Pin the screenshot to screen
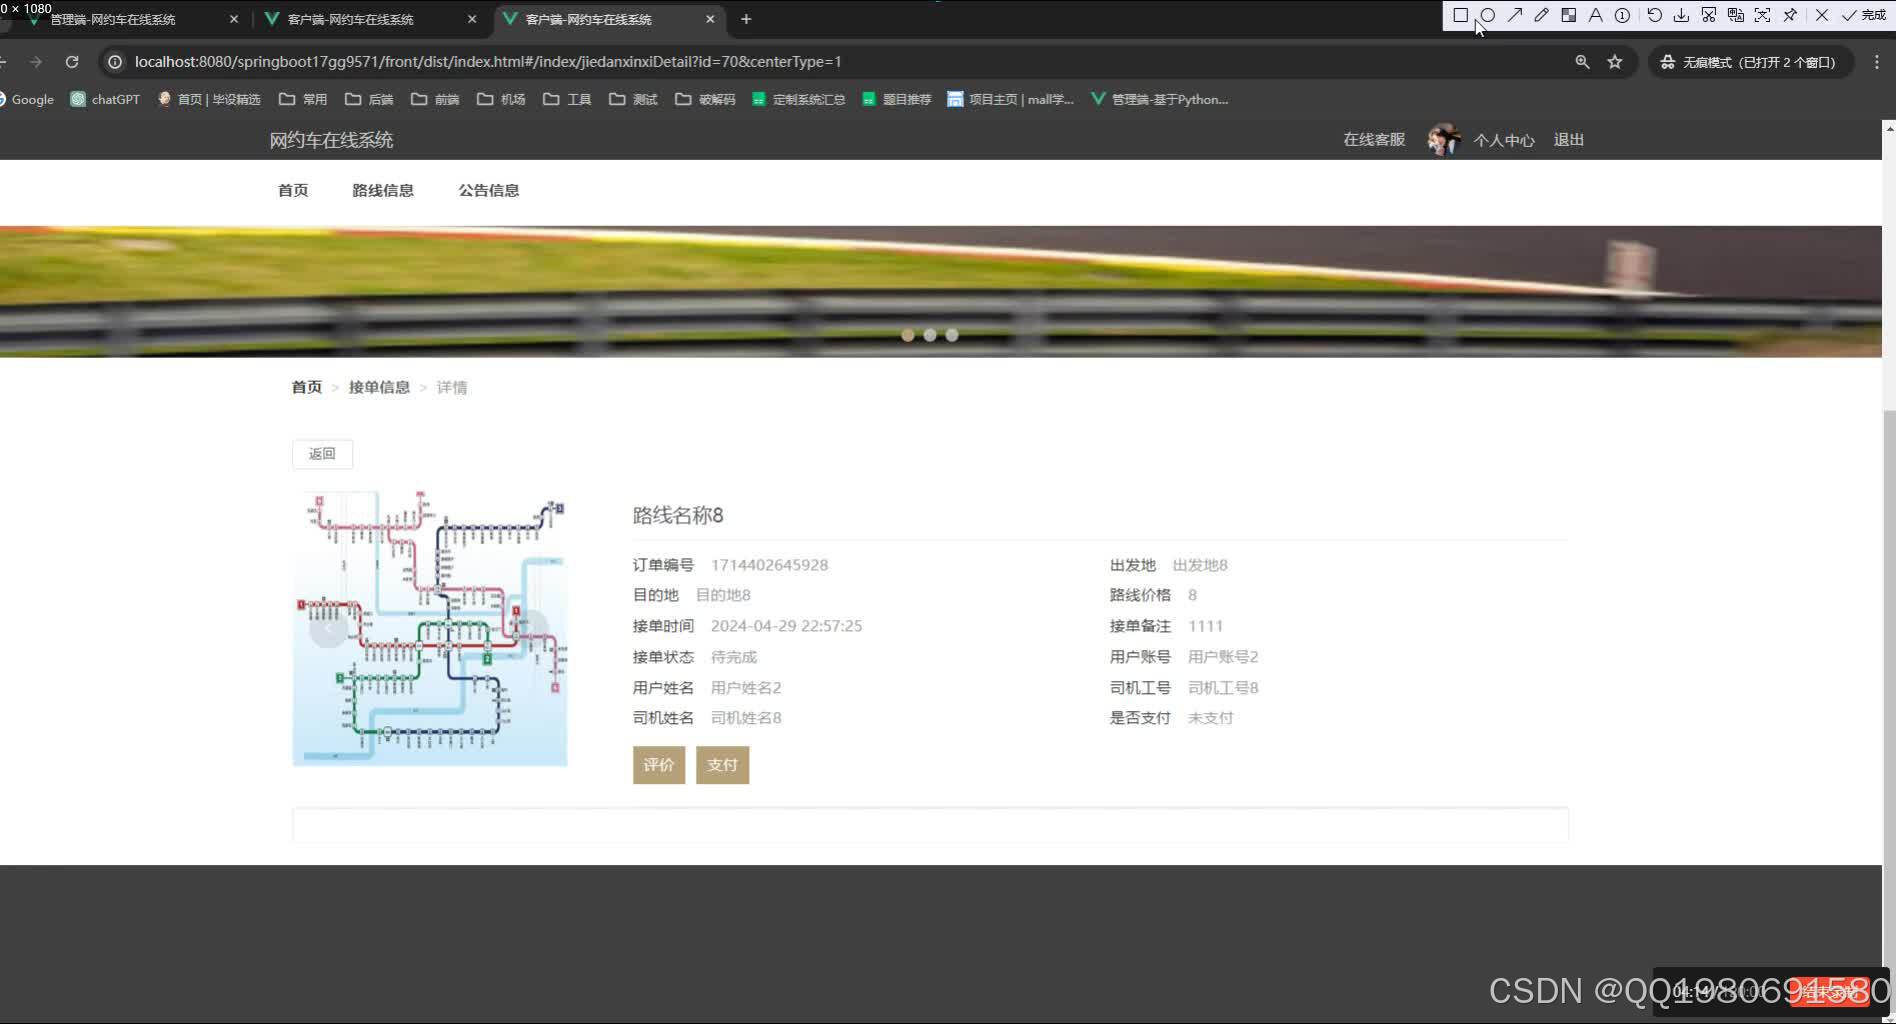Viewport: 1896px width, 1024px height. click(1790, 15)
